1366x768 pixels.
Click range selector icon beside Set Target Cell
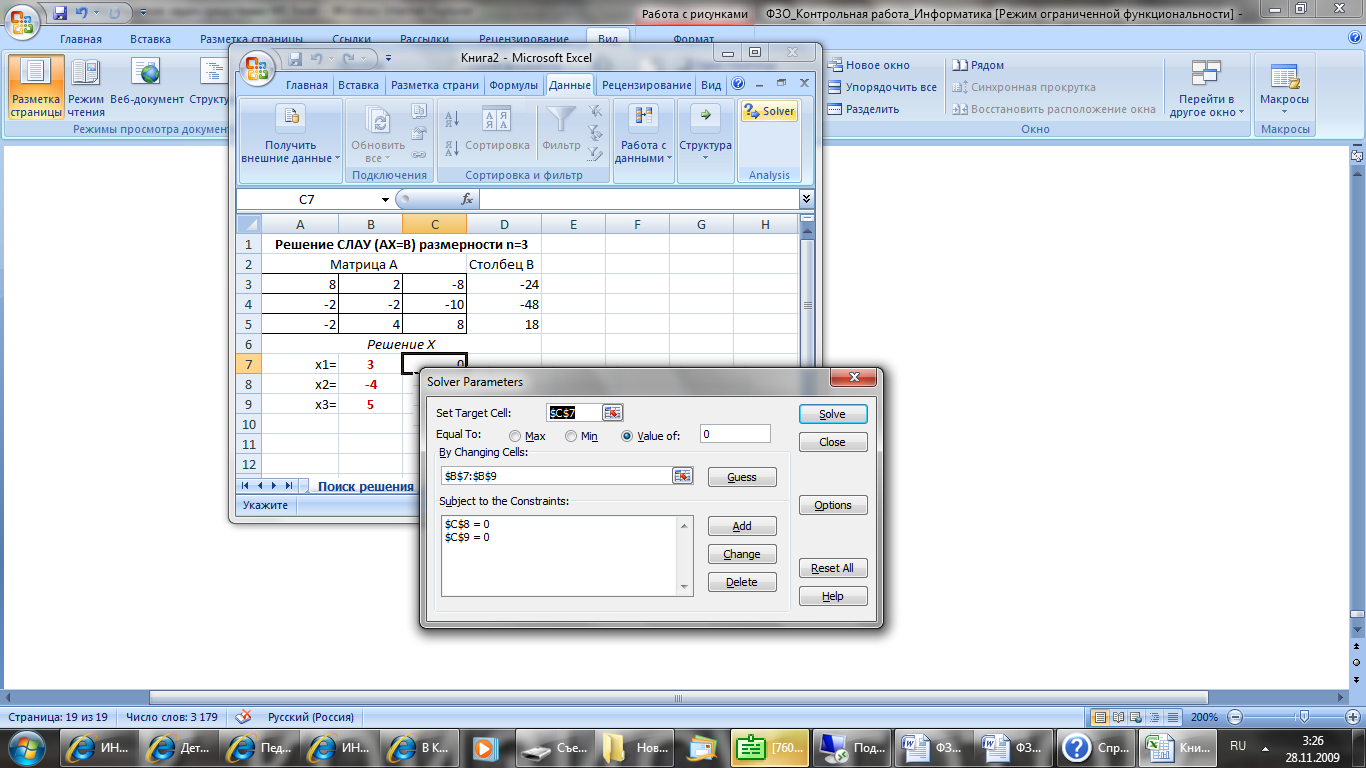click(x=612, y=413)
